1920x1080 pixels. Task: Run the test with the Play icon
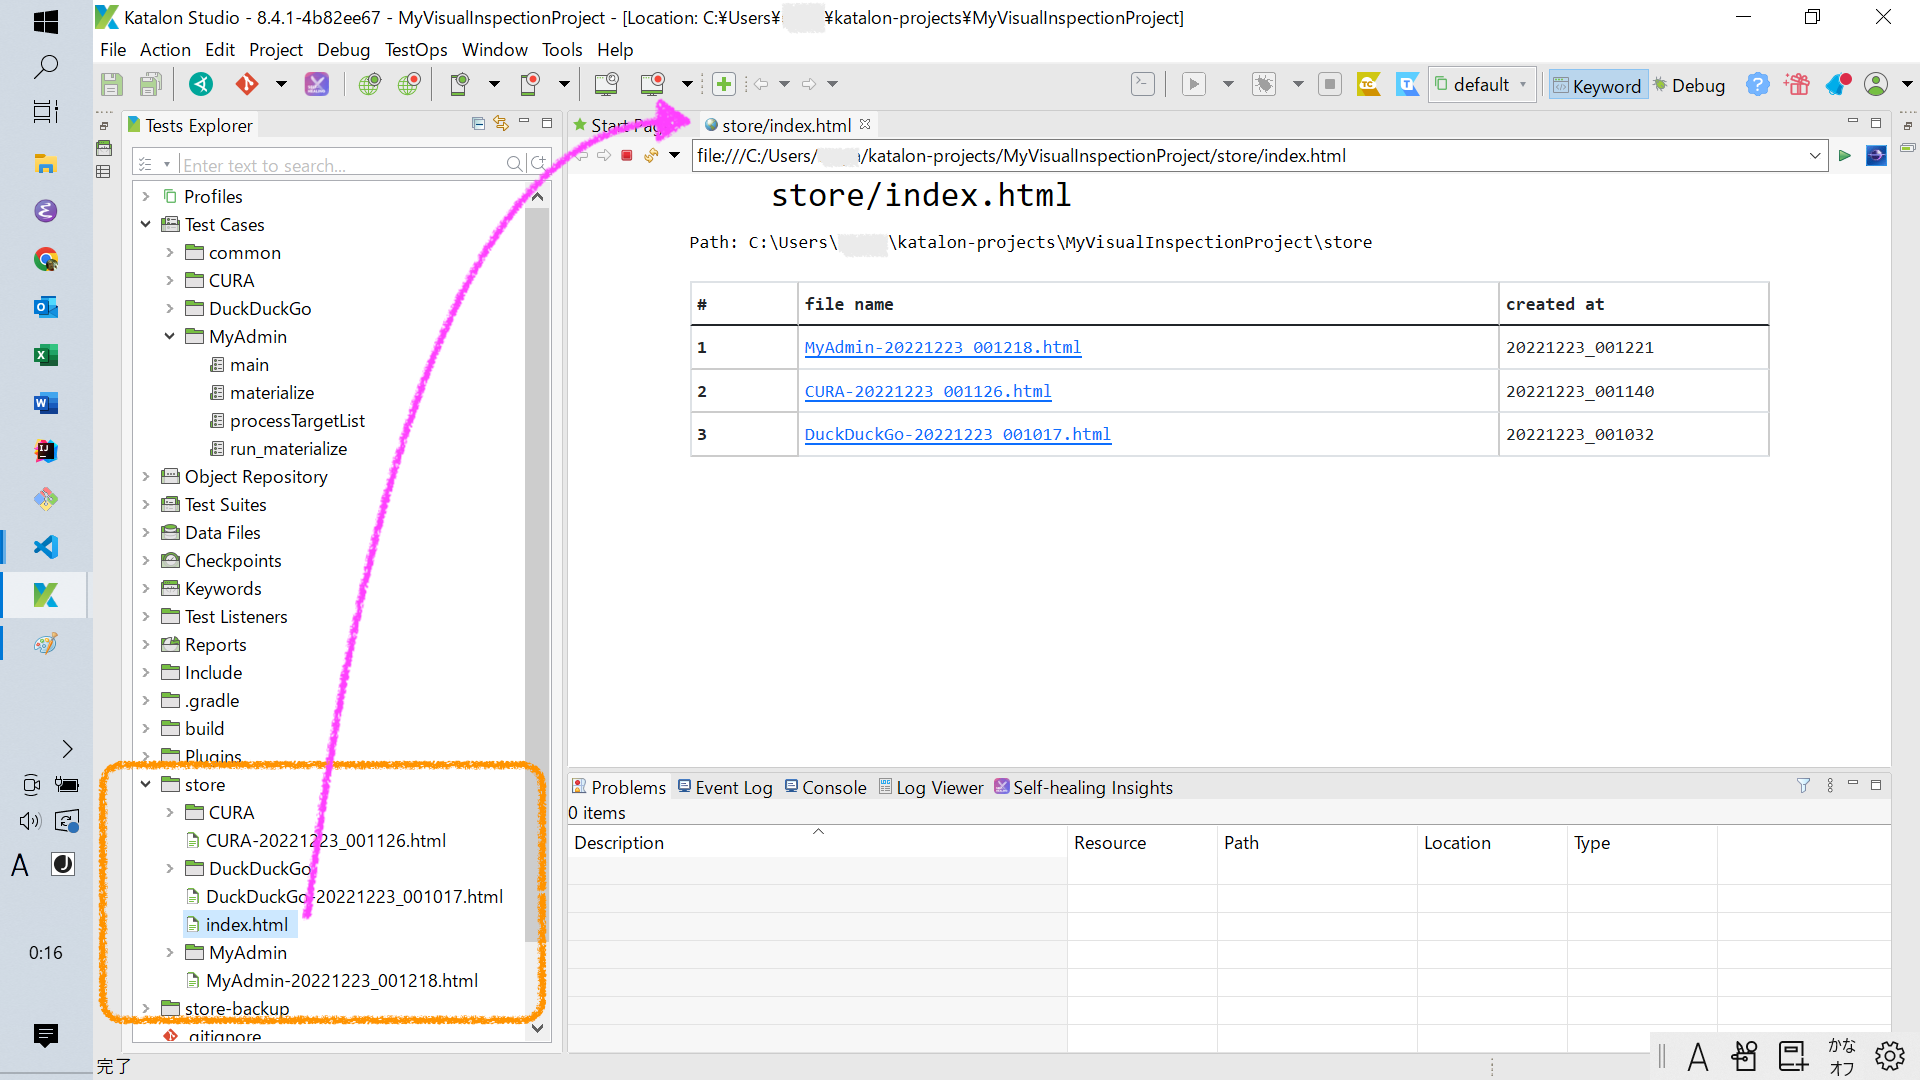(1193, 84)
